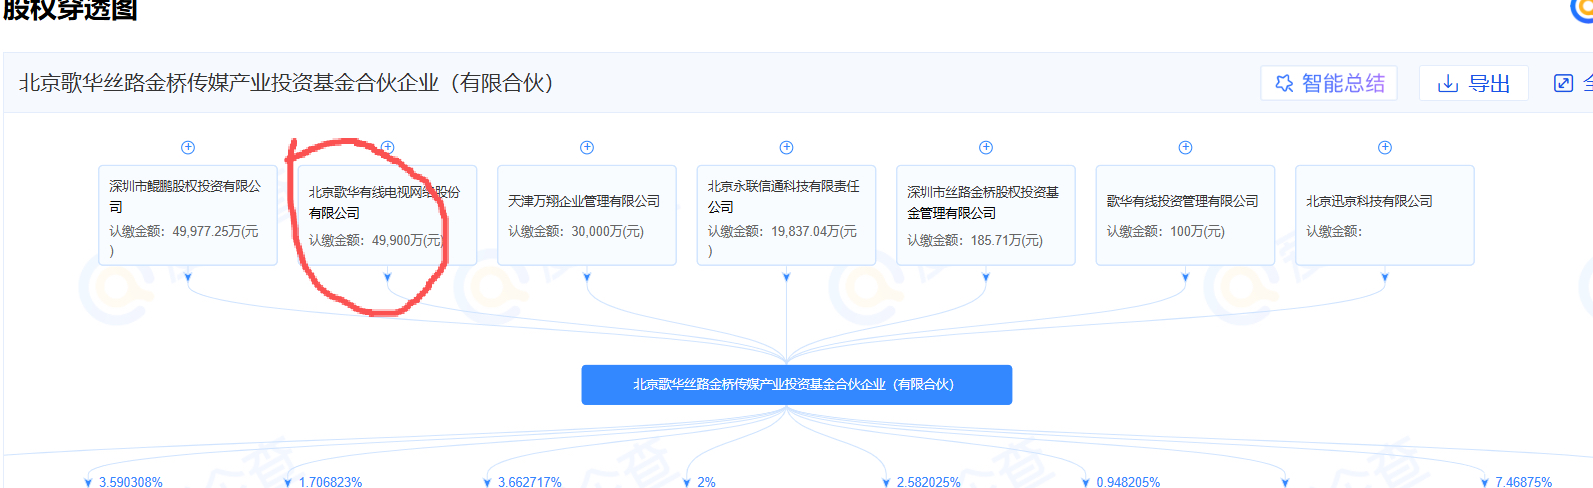Image resolution: width=1593 pixels, height=488 pixels.
Task: Click the 2% percentage label
Action: coord(706,482)
